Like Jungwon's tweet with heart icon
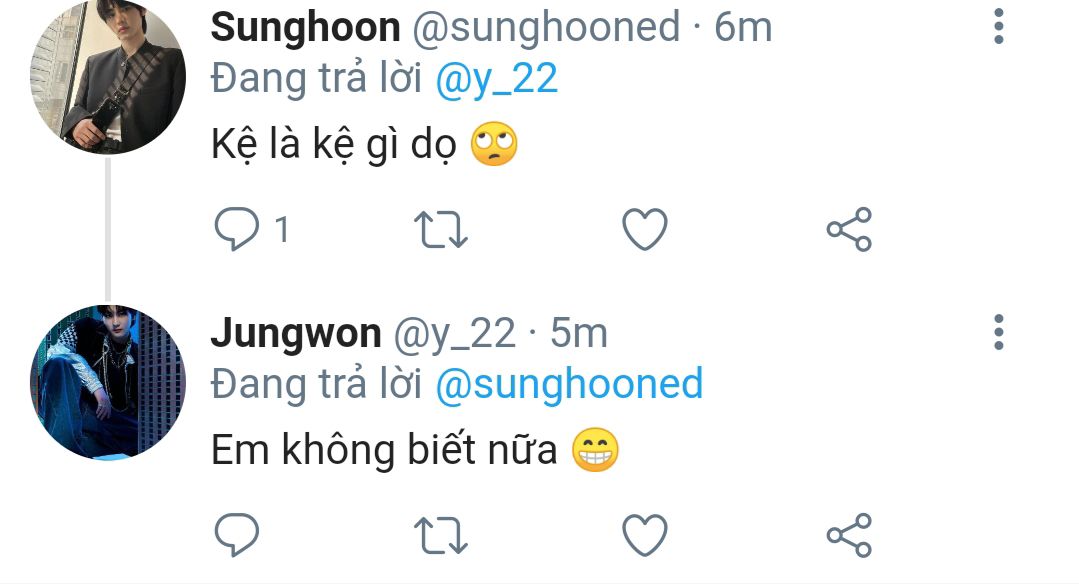The image size is (1079, 584). coord(645,535)
